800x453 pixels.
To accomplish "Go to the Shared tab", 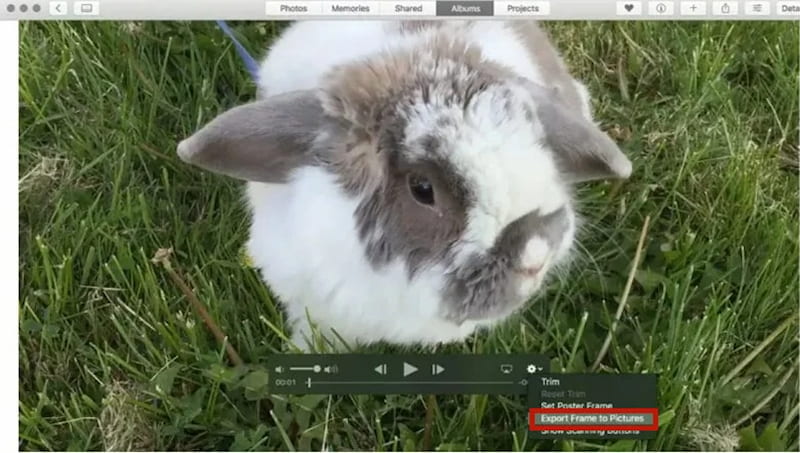I will [408, 8].
